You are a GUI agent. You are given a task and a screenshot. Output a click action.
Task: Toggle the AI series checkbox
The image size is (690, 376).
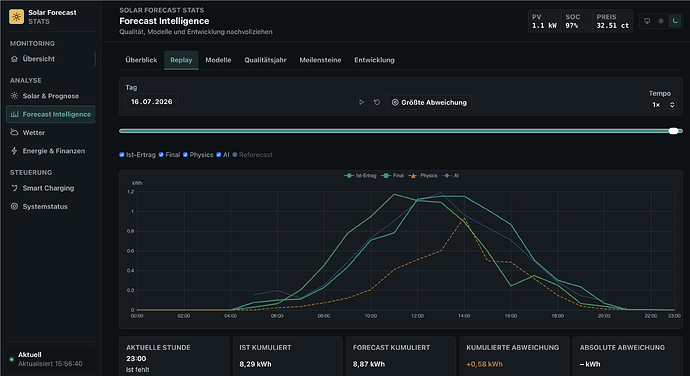pyautogui.click(x=219, y=155)
